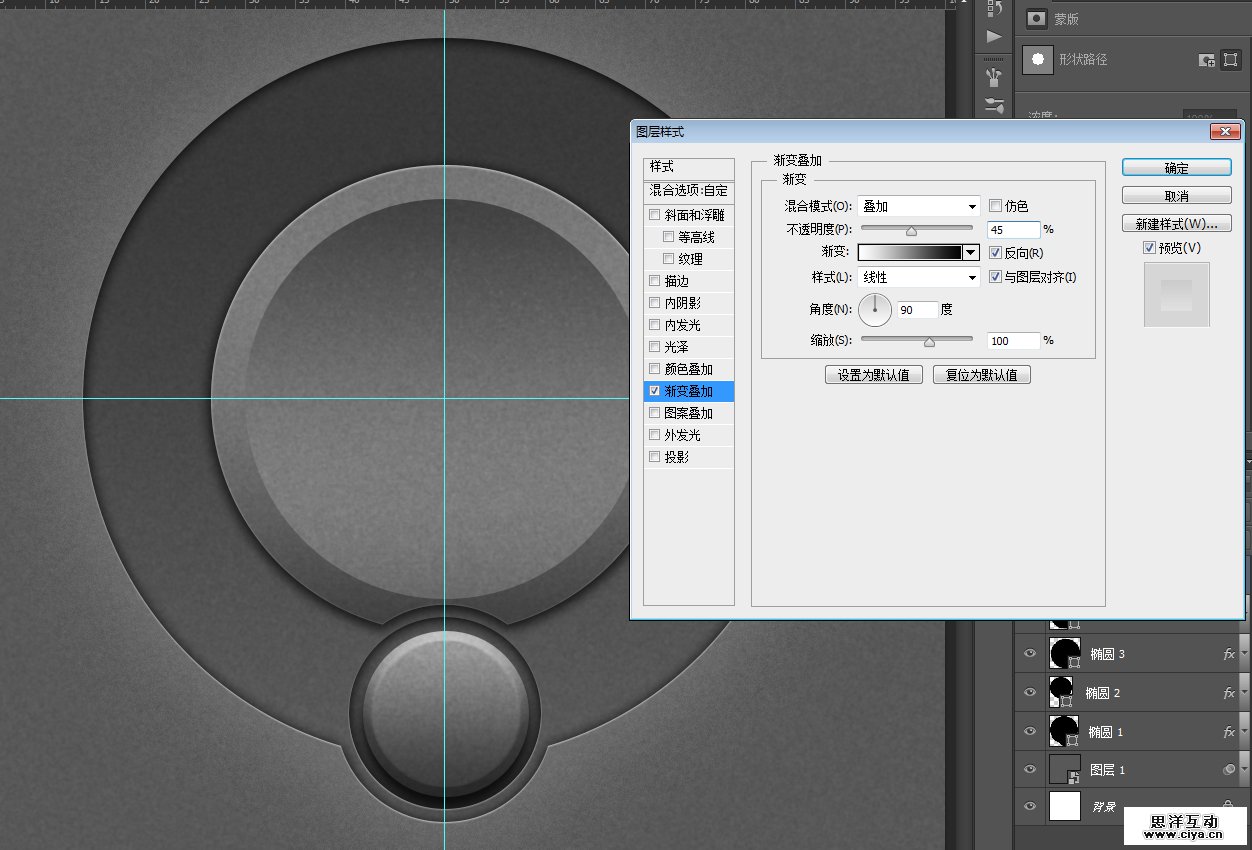Uncheck the 反向 reverse checkbox
The image size is (1252, 850).
995,253
